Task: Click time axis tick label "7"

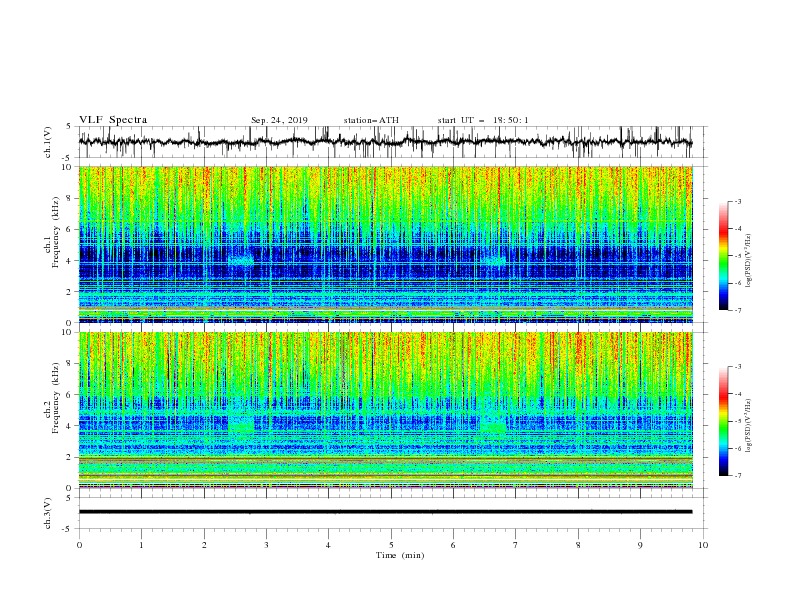Action: (516, 545)
